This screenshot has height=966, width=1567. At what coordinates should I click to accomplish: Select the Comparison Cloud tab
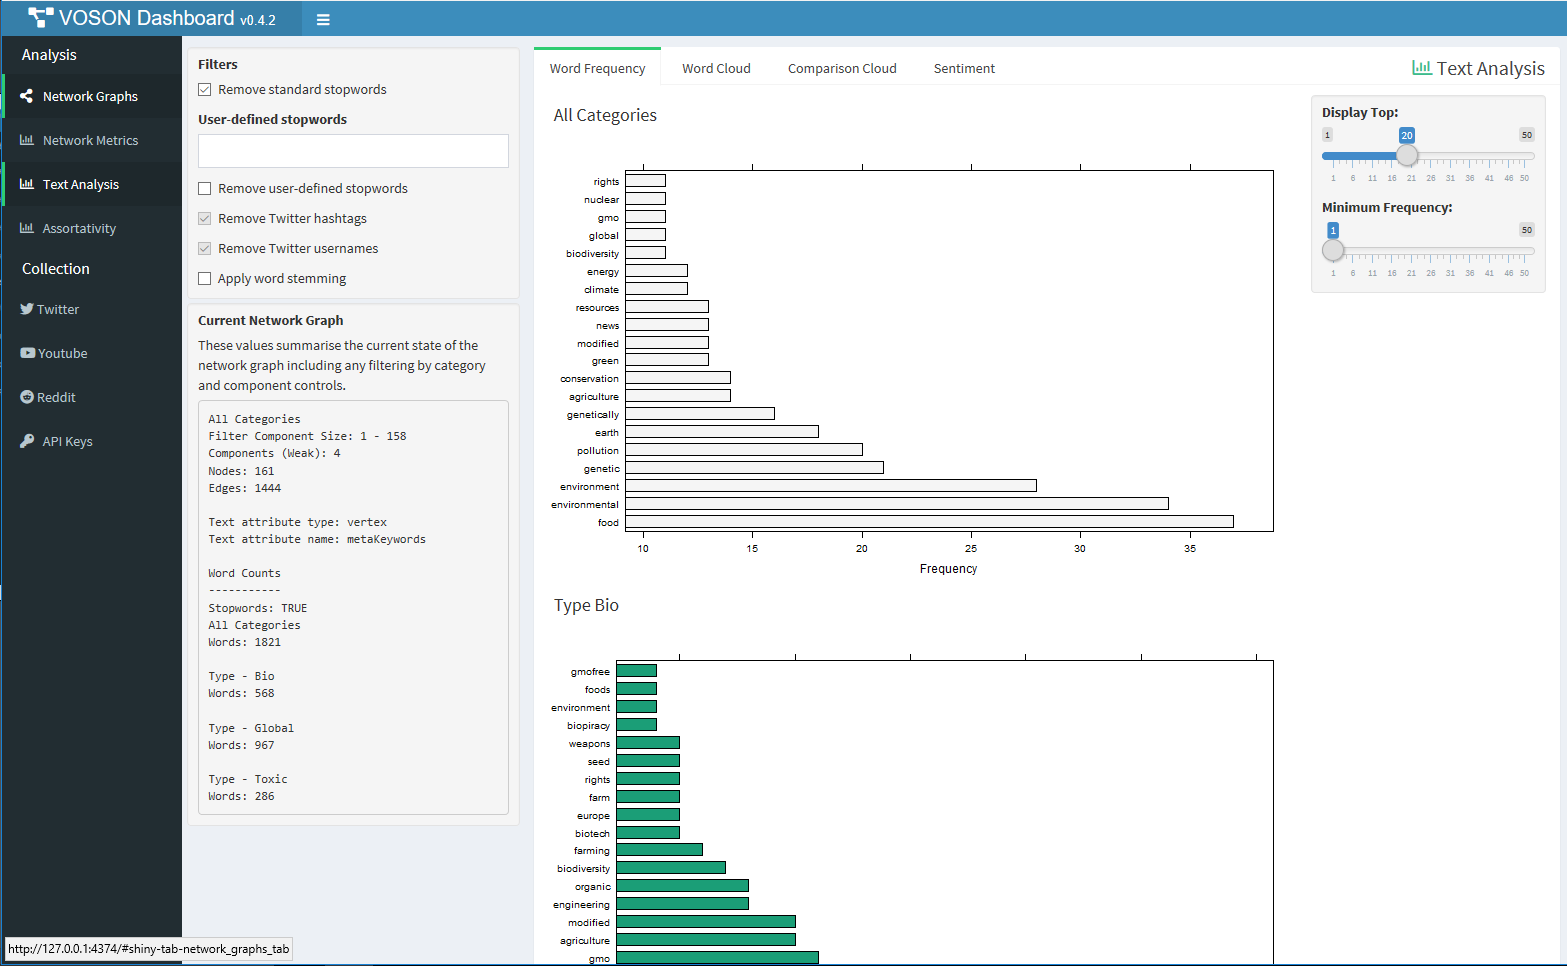click(842, 68)
